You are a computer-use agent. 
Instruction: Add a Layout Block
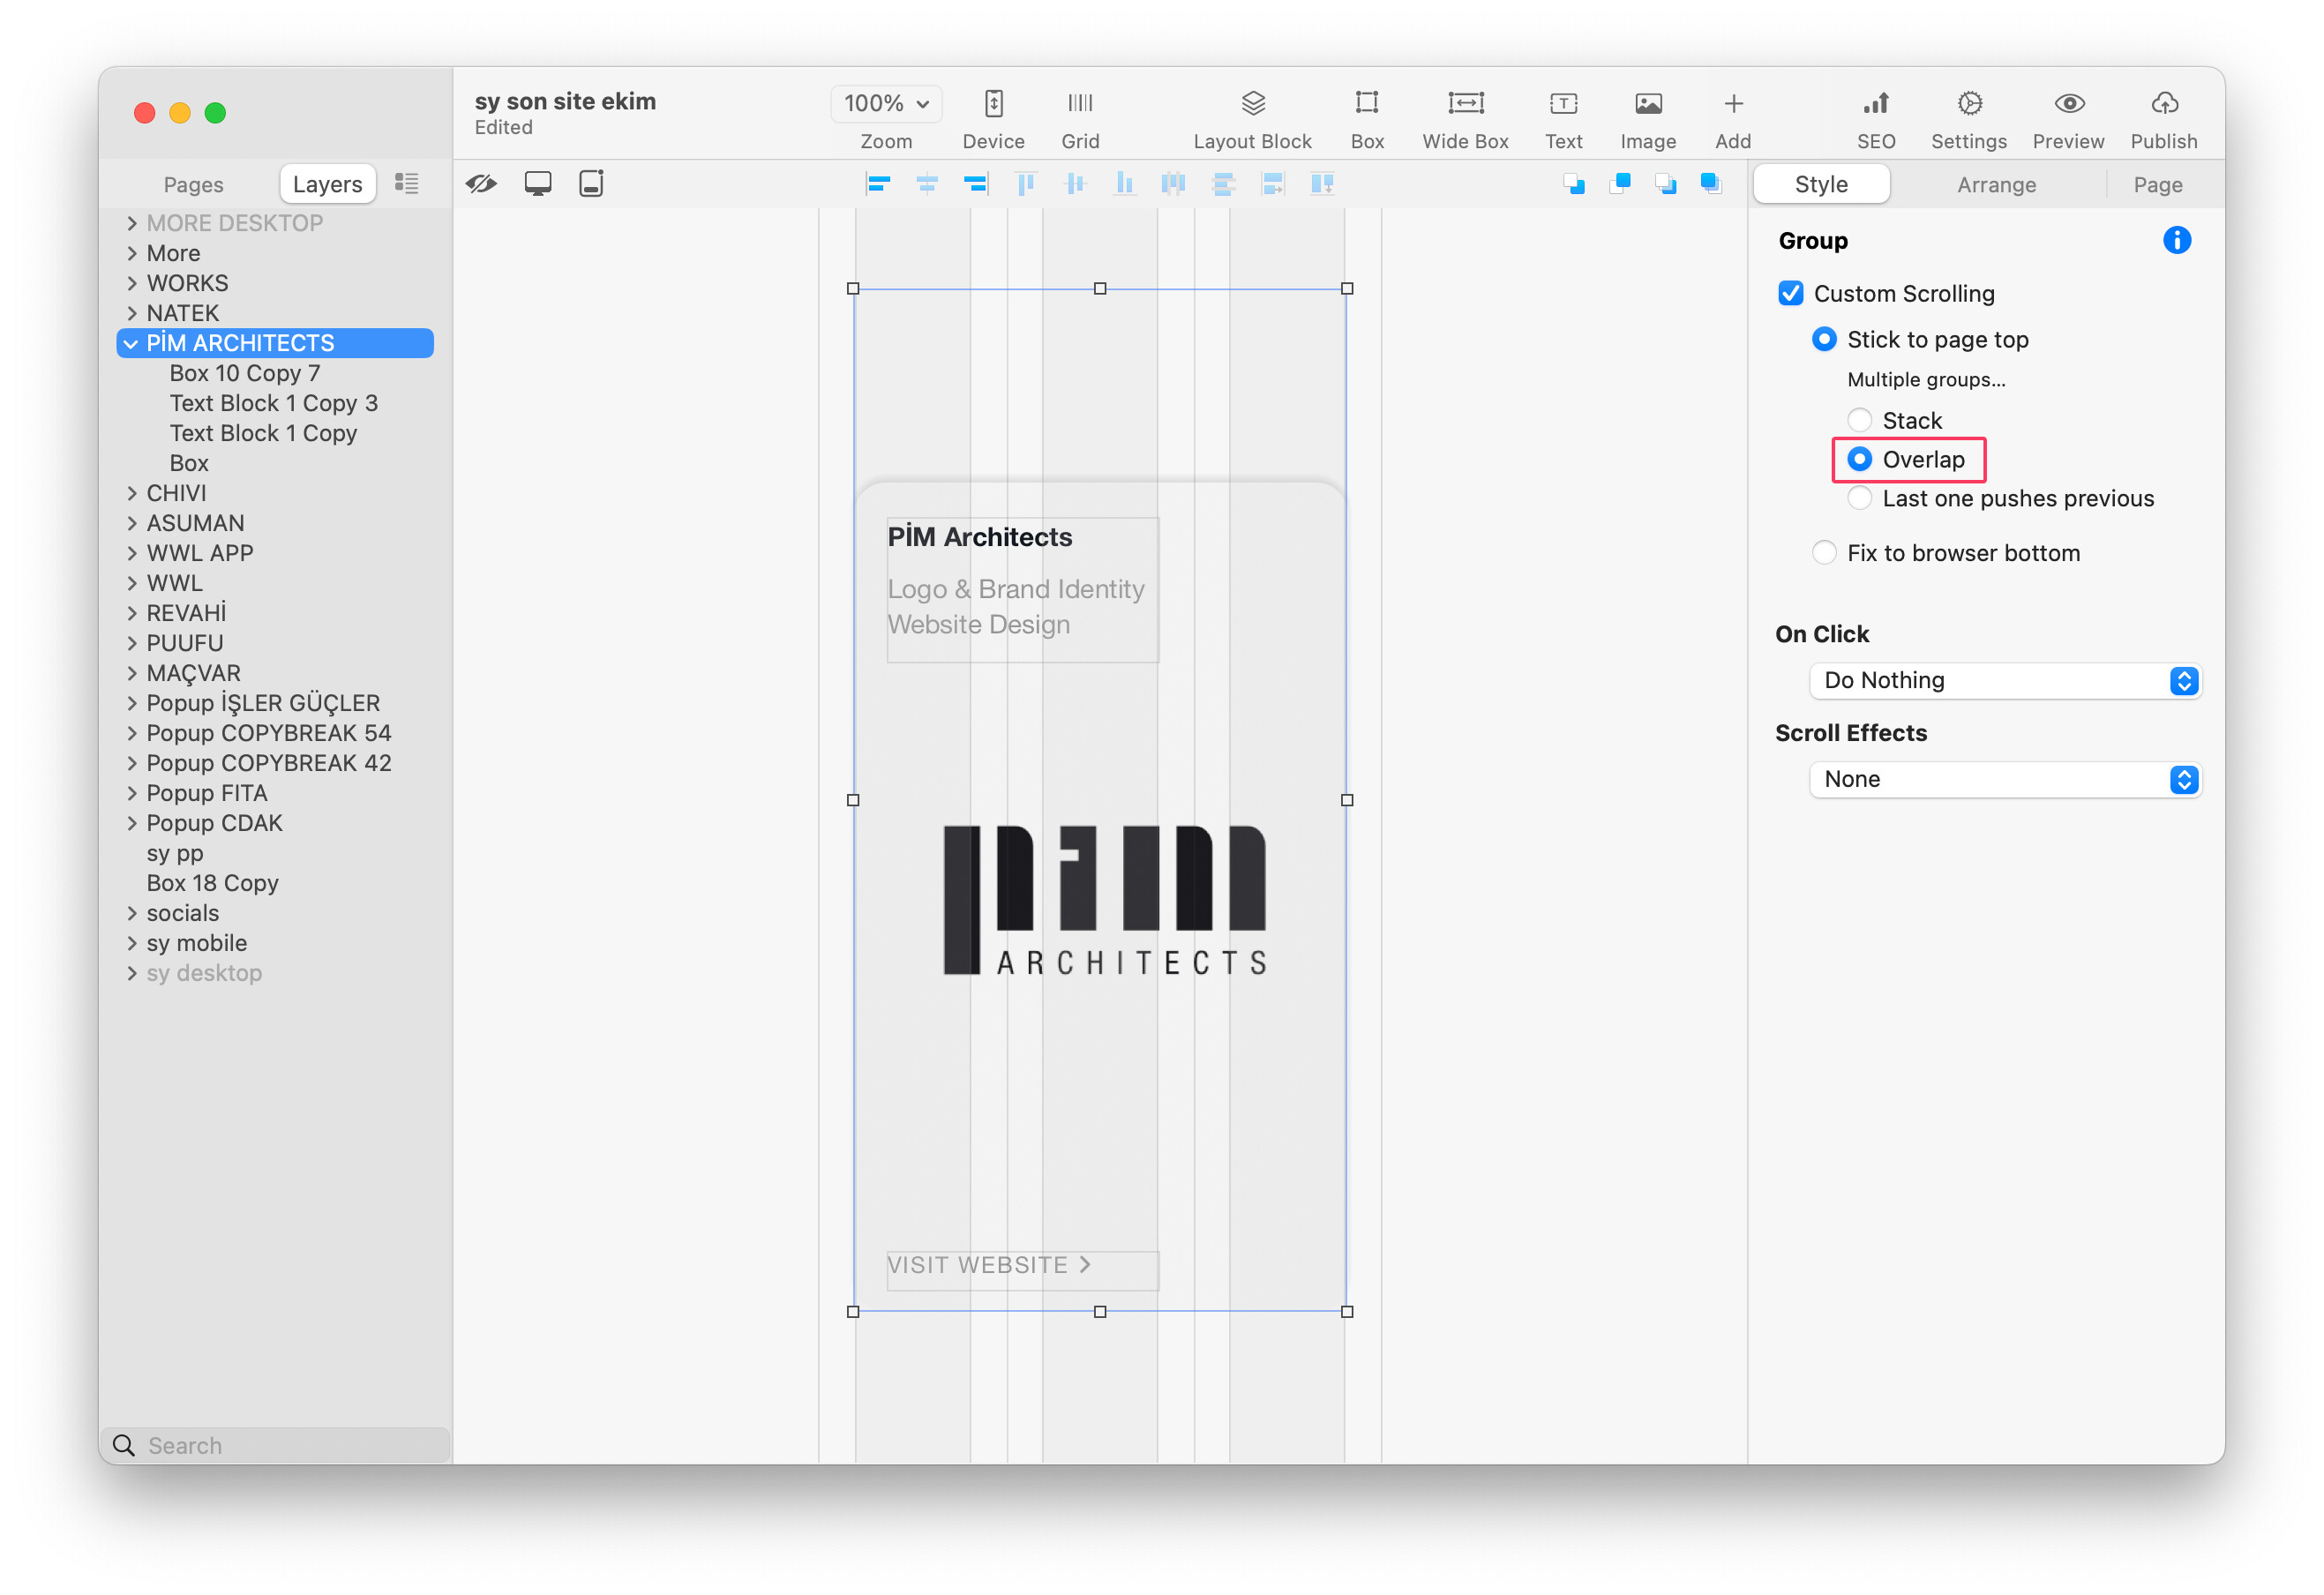[x=1253, y=103]
